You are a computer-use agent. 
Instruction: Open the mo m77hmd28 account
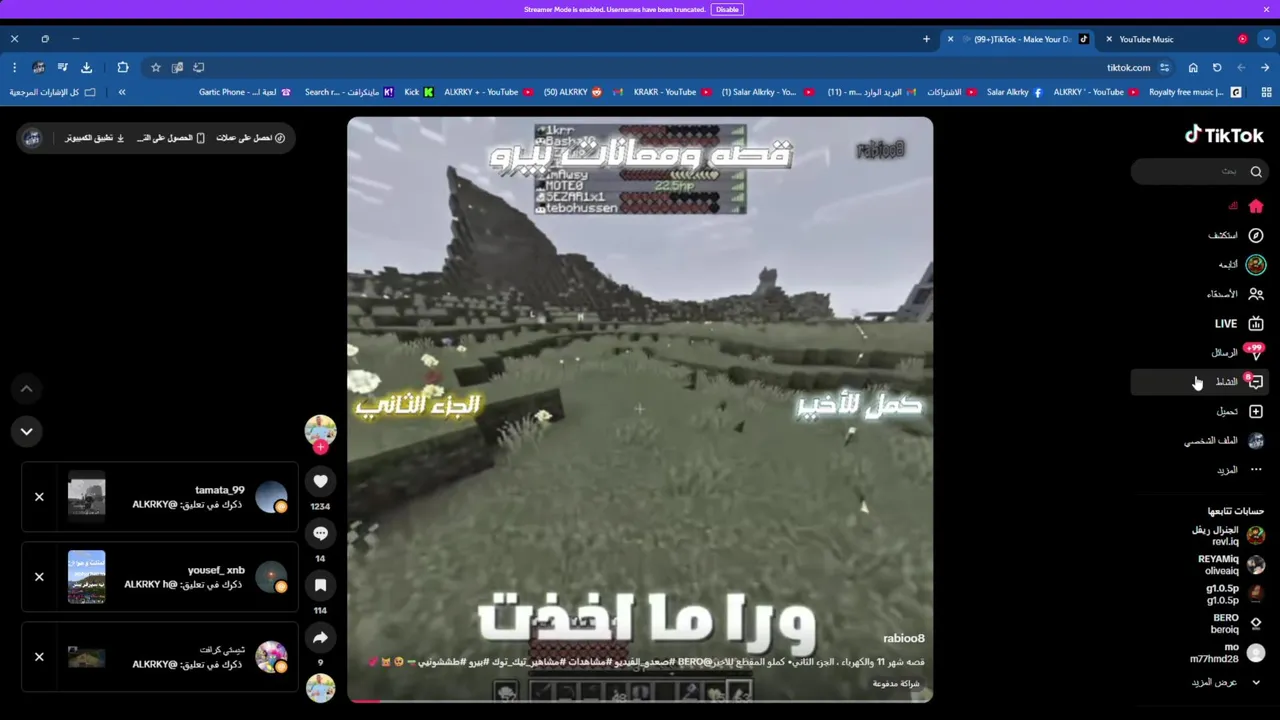point(1227,653)
